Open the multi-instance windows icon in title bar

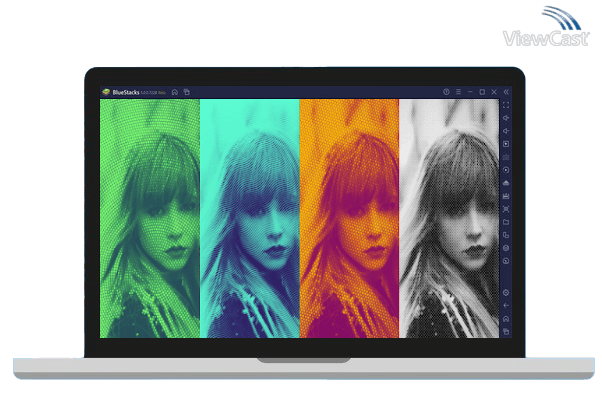tap(186, 92)
